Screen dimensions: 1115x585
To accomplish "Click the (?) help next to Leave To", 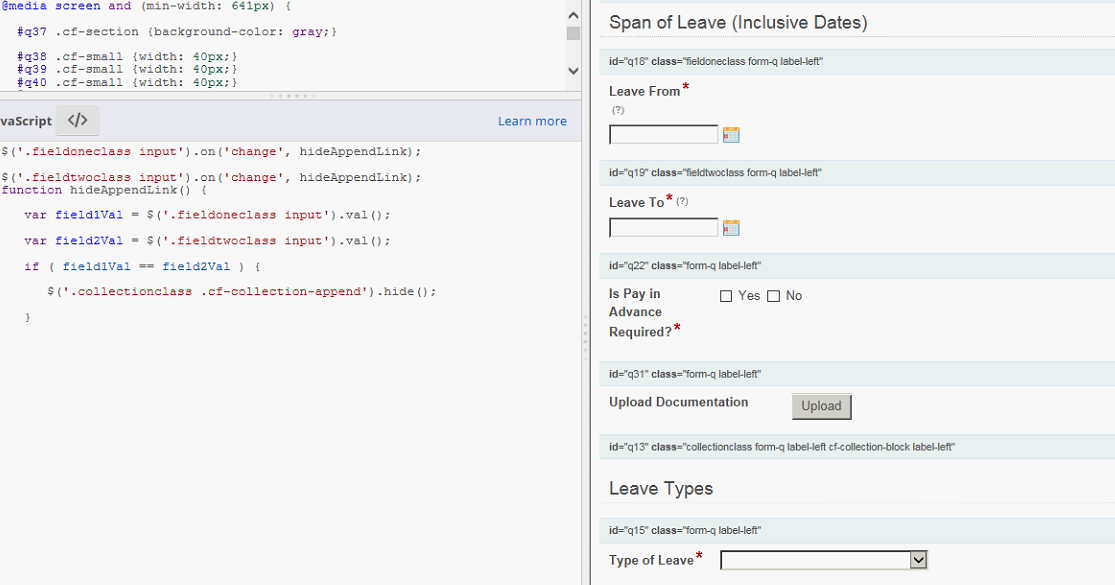I will pyautogui.click(x=683, y=202).
